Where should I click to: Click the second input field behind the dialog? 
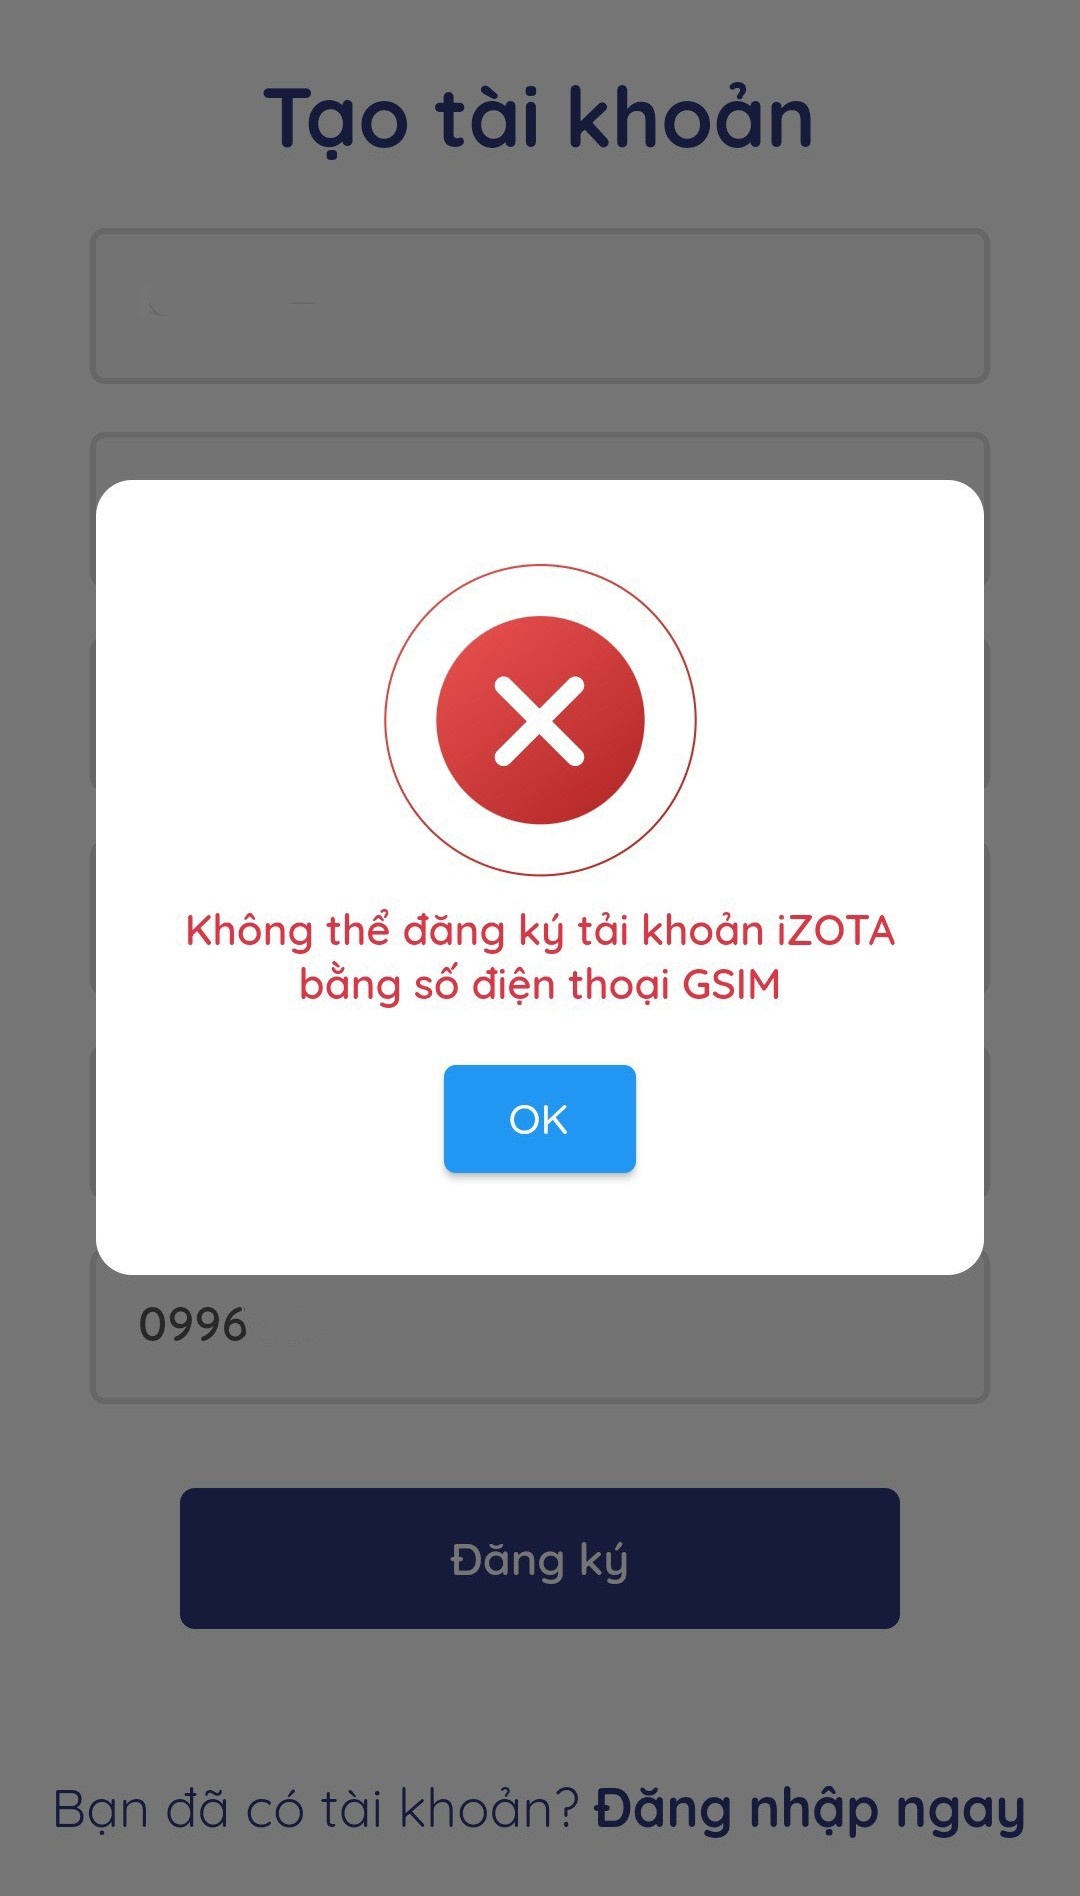tap(540, 456)
